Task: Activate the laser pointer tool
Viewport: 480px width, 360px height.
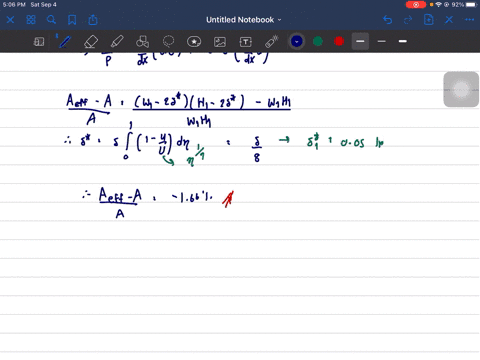Action: click(272, 42)
